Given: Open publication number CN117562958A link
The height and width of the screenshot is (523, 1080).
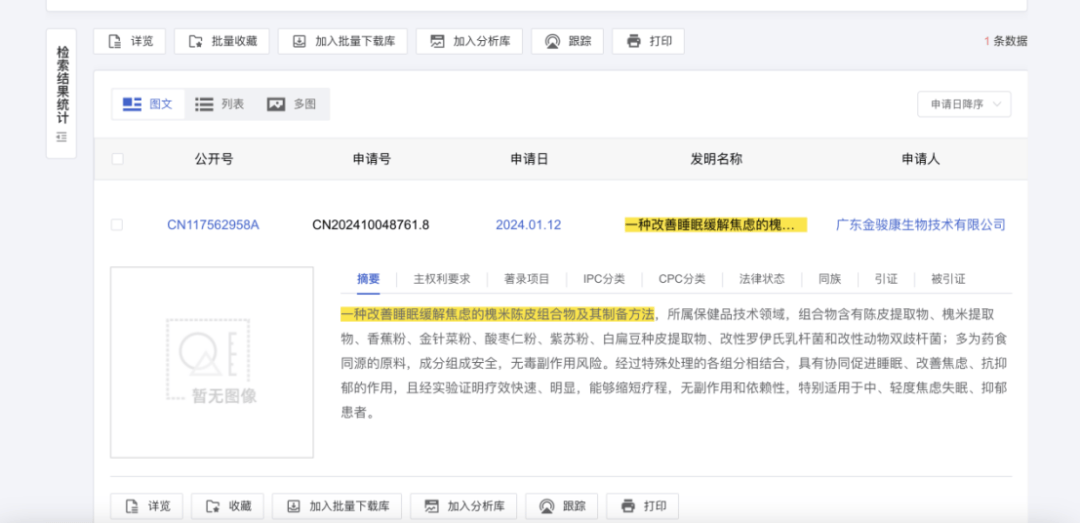Looking at the screenshot, I should pos(213,225).
